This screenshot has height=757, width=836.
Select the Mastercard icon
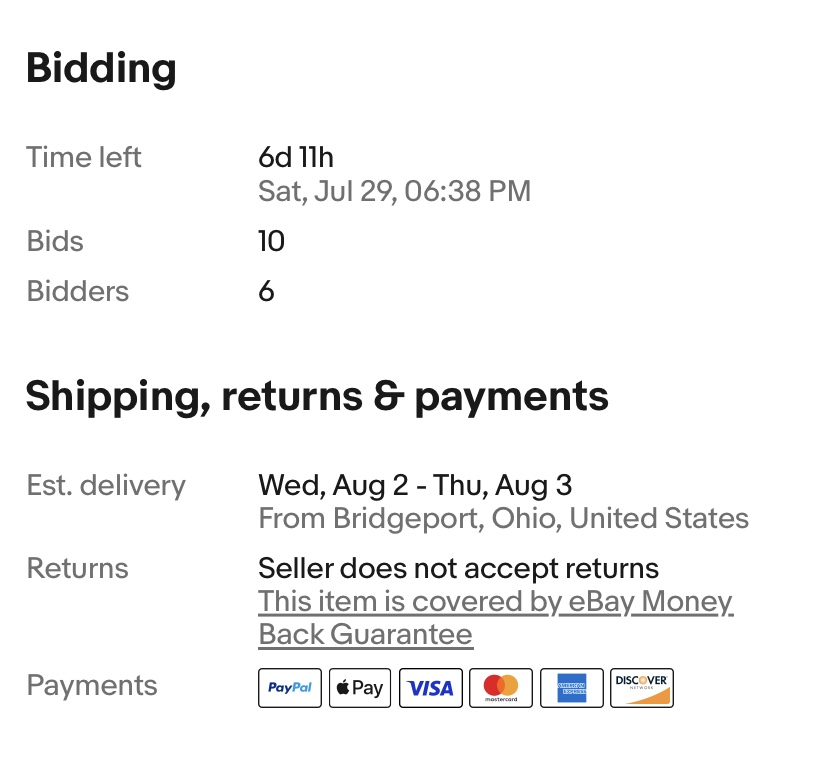pos(501,688)
